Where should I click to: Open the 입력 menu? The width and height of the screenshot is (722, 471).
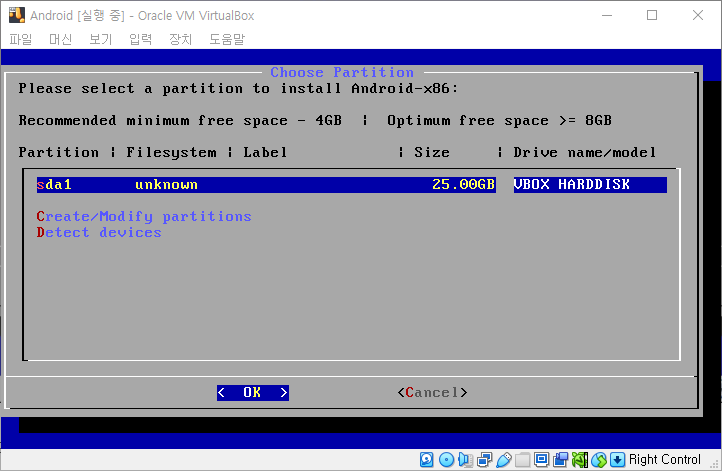point(140,39)
